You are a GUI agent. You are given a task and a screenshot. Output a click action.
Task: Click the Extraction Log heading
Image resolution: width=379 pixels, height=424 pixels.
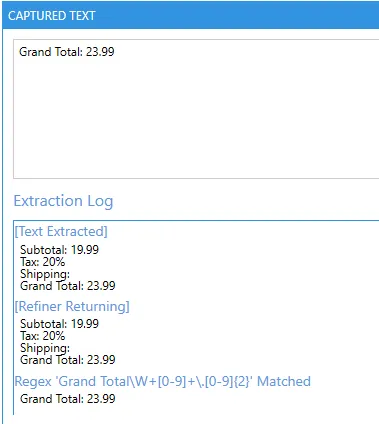(x=63, y=201)
